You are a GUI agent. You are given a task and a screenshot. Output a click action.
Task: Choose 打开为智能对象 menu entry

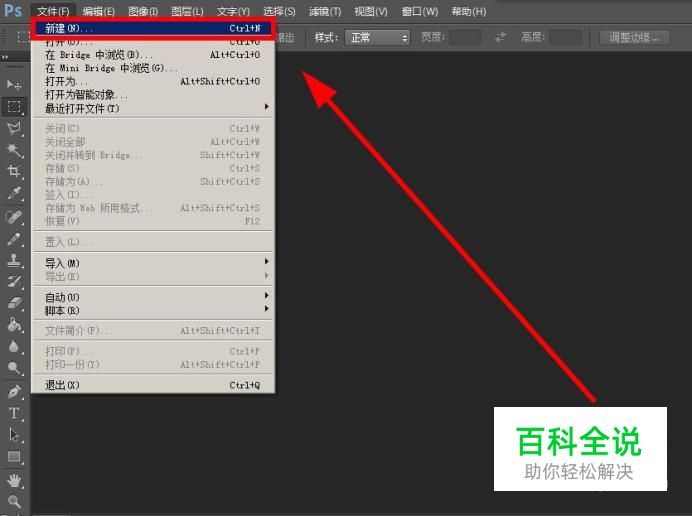(x=153, y=94)
